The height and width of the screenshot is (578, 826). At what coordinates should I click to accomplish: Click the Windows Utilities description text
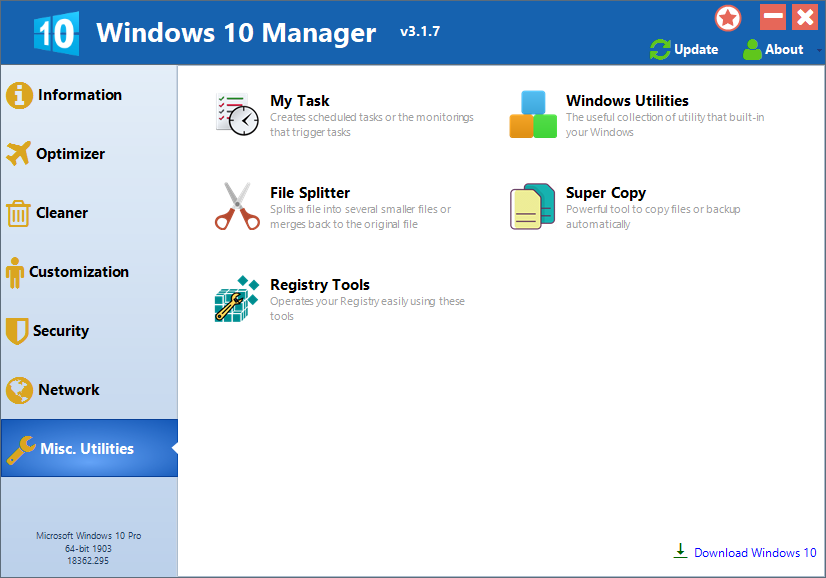pyautogui.click(x=665, y=125)
